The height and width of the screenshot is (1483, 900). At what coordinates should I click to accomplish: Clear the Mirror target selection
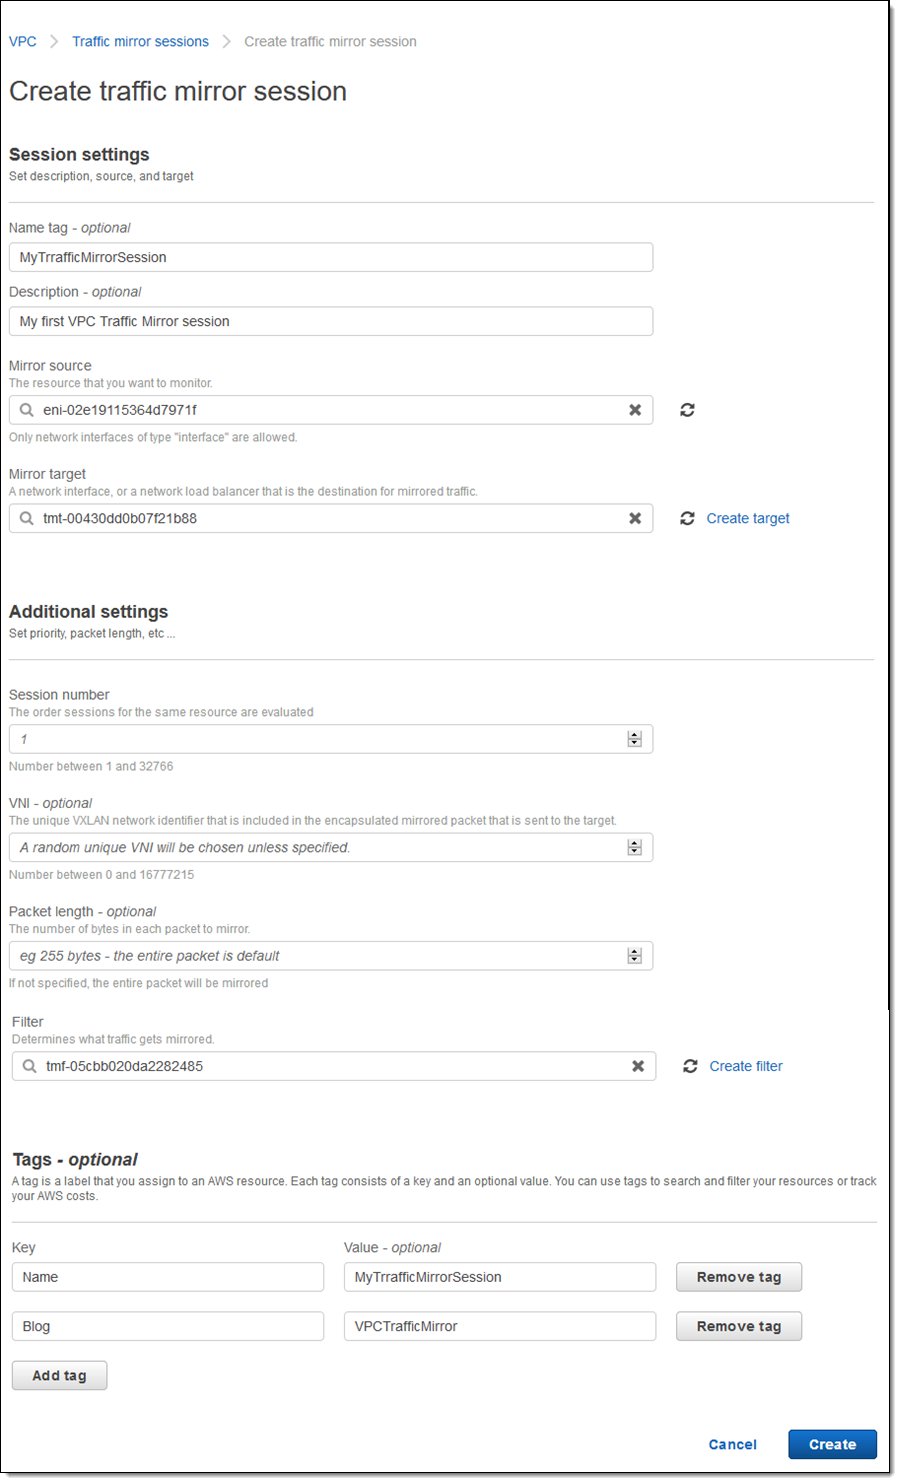(x=635, y=518)
